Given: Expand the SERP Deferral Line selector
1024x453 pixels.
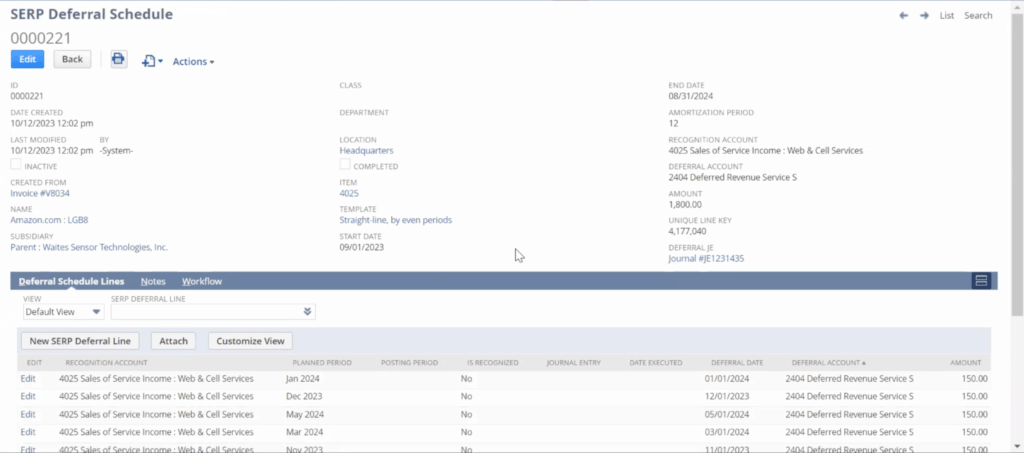Looking at the screenshot, I should 212,312.
